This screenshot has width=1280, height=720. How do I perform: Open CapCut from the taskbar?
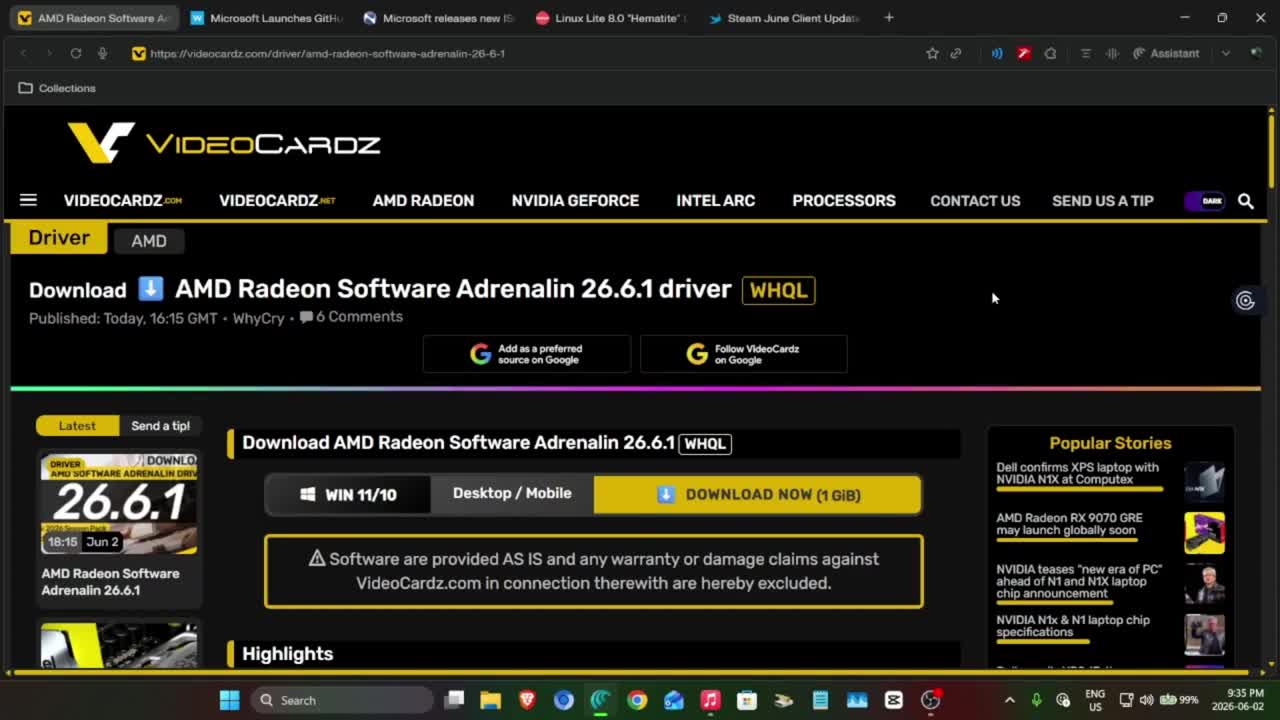893,700
